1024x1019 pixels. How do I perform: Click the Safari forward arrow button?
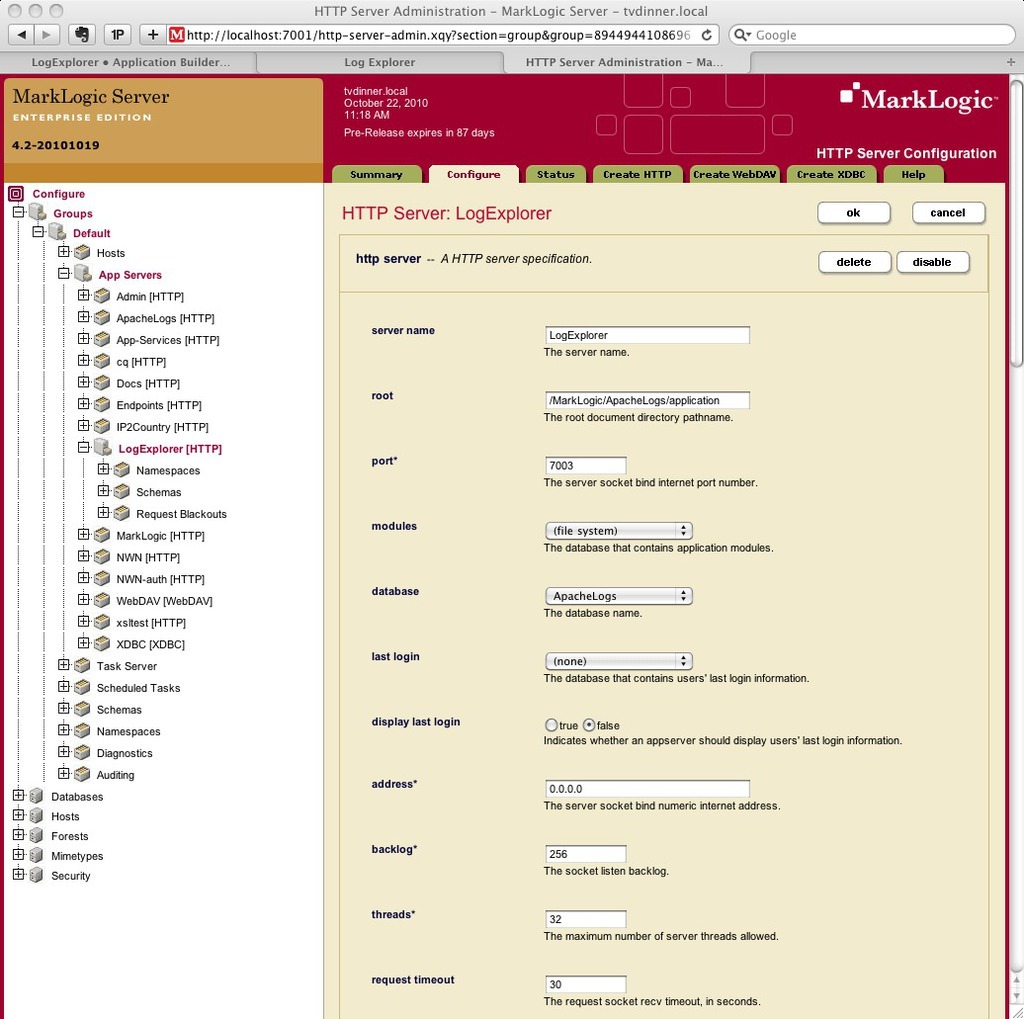[46, 35]
